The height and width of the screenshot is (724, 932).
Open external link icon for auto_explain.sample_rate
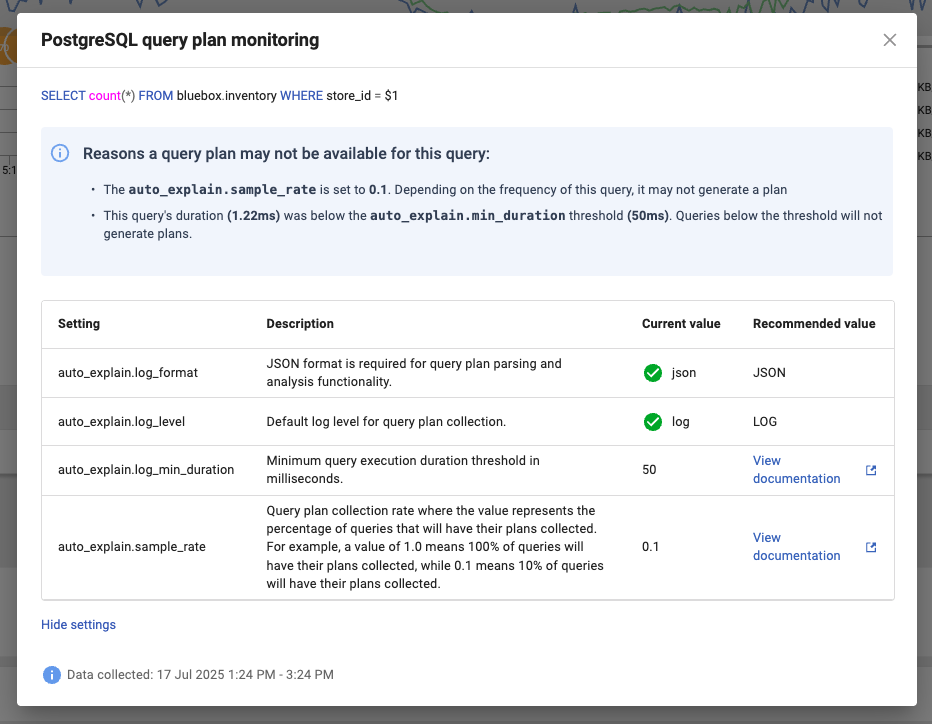coord(871,547)
